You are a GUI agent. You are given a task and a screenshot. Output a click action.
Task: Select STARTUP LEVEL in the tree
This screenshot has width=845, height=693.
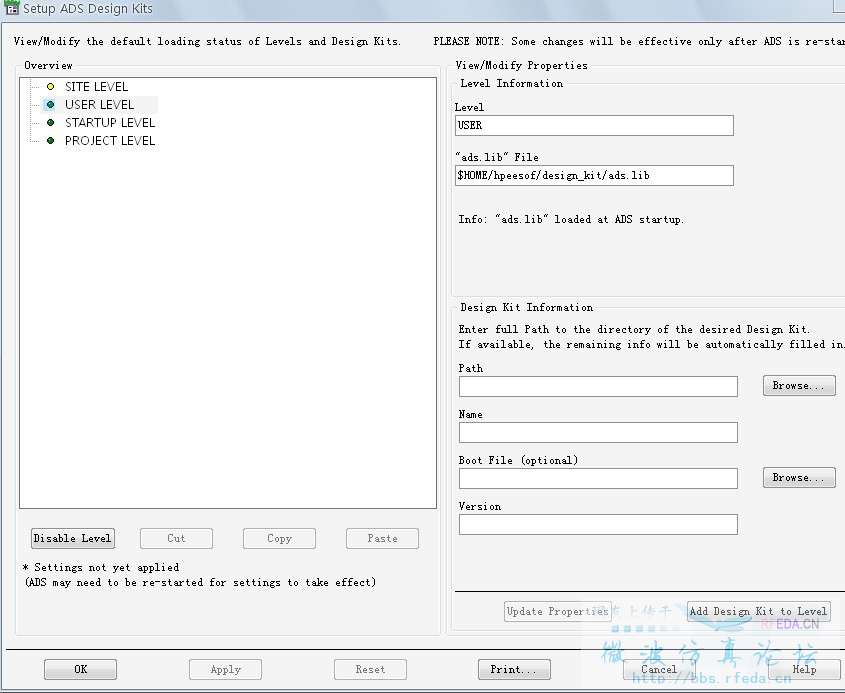click(110, 123)
